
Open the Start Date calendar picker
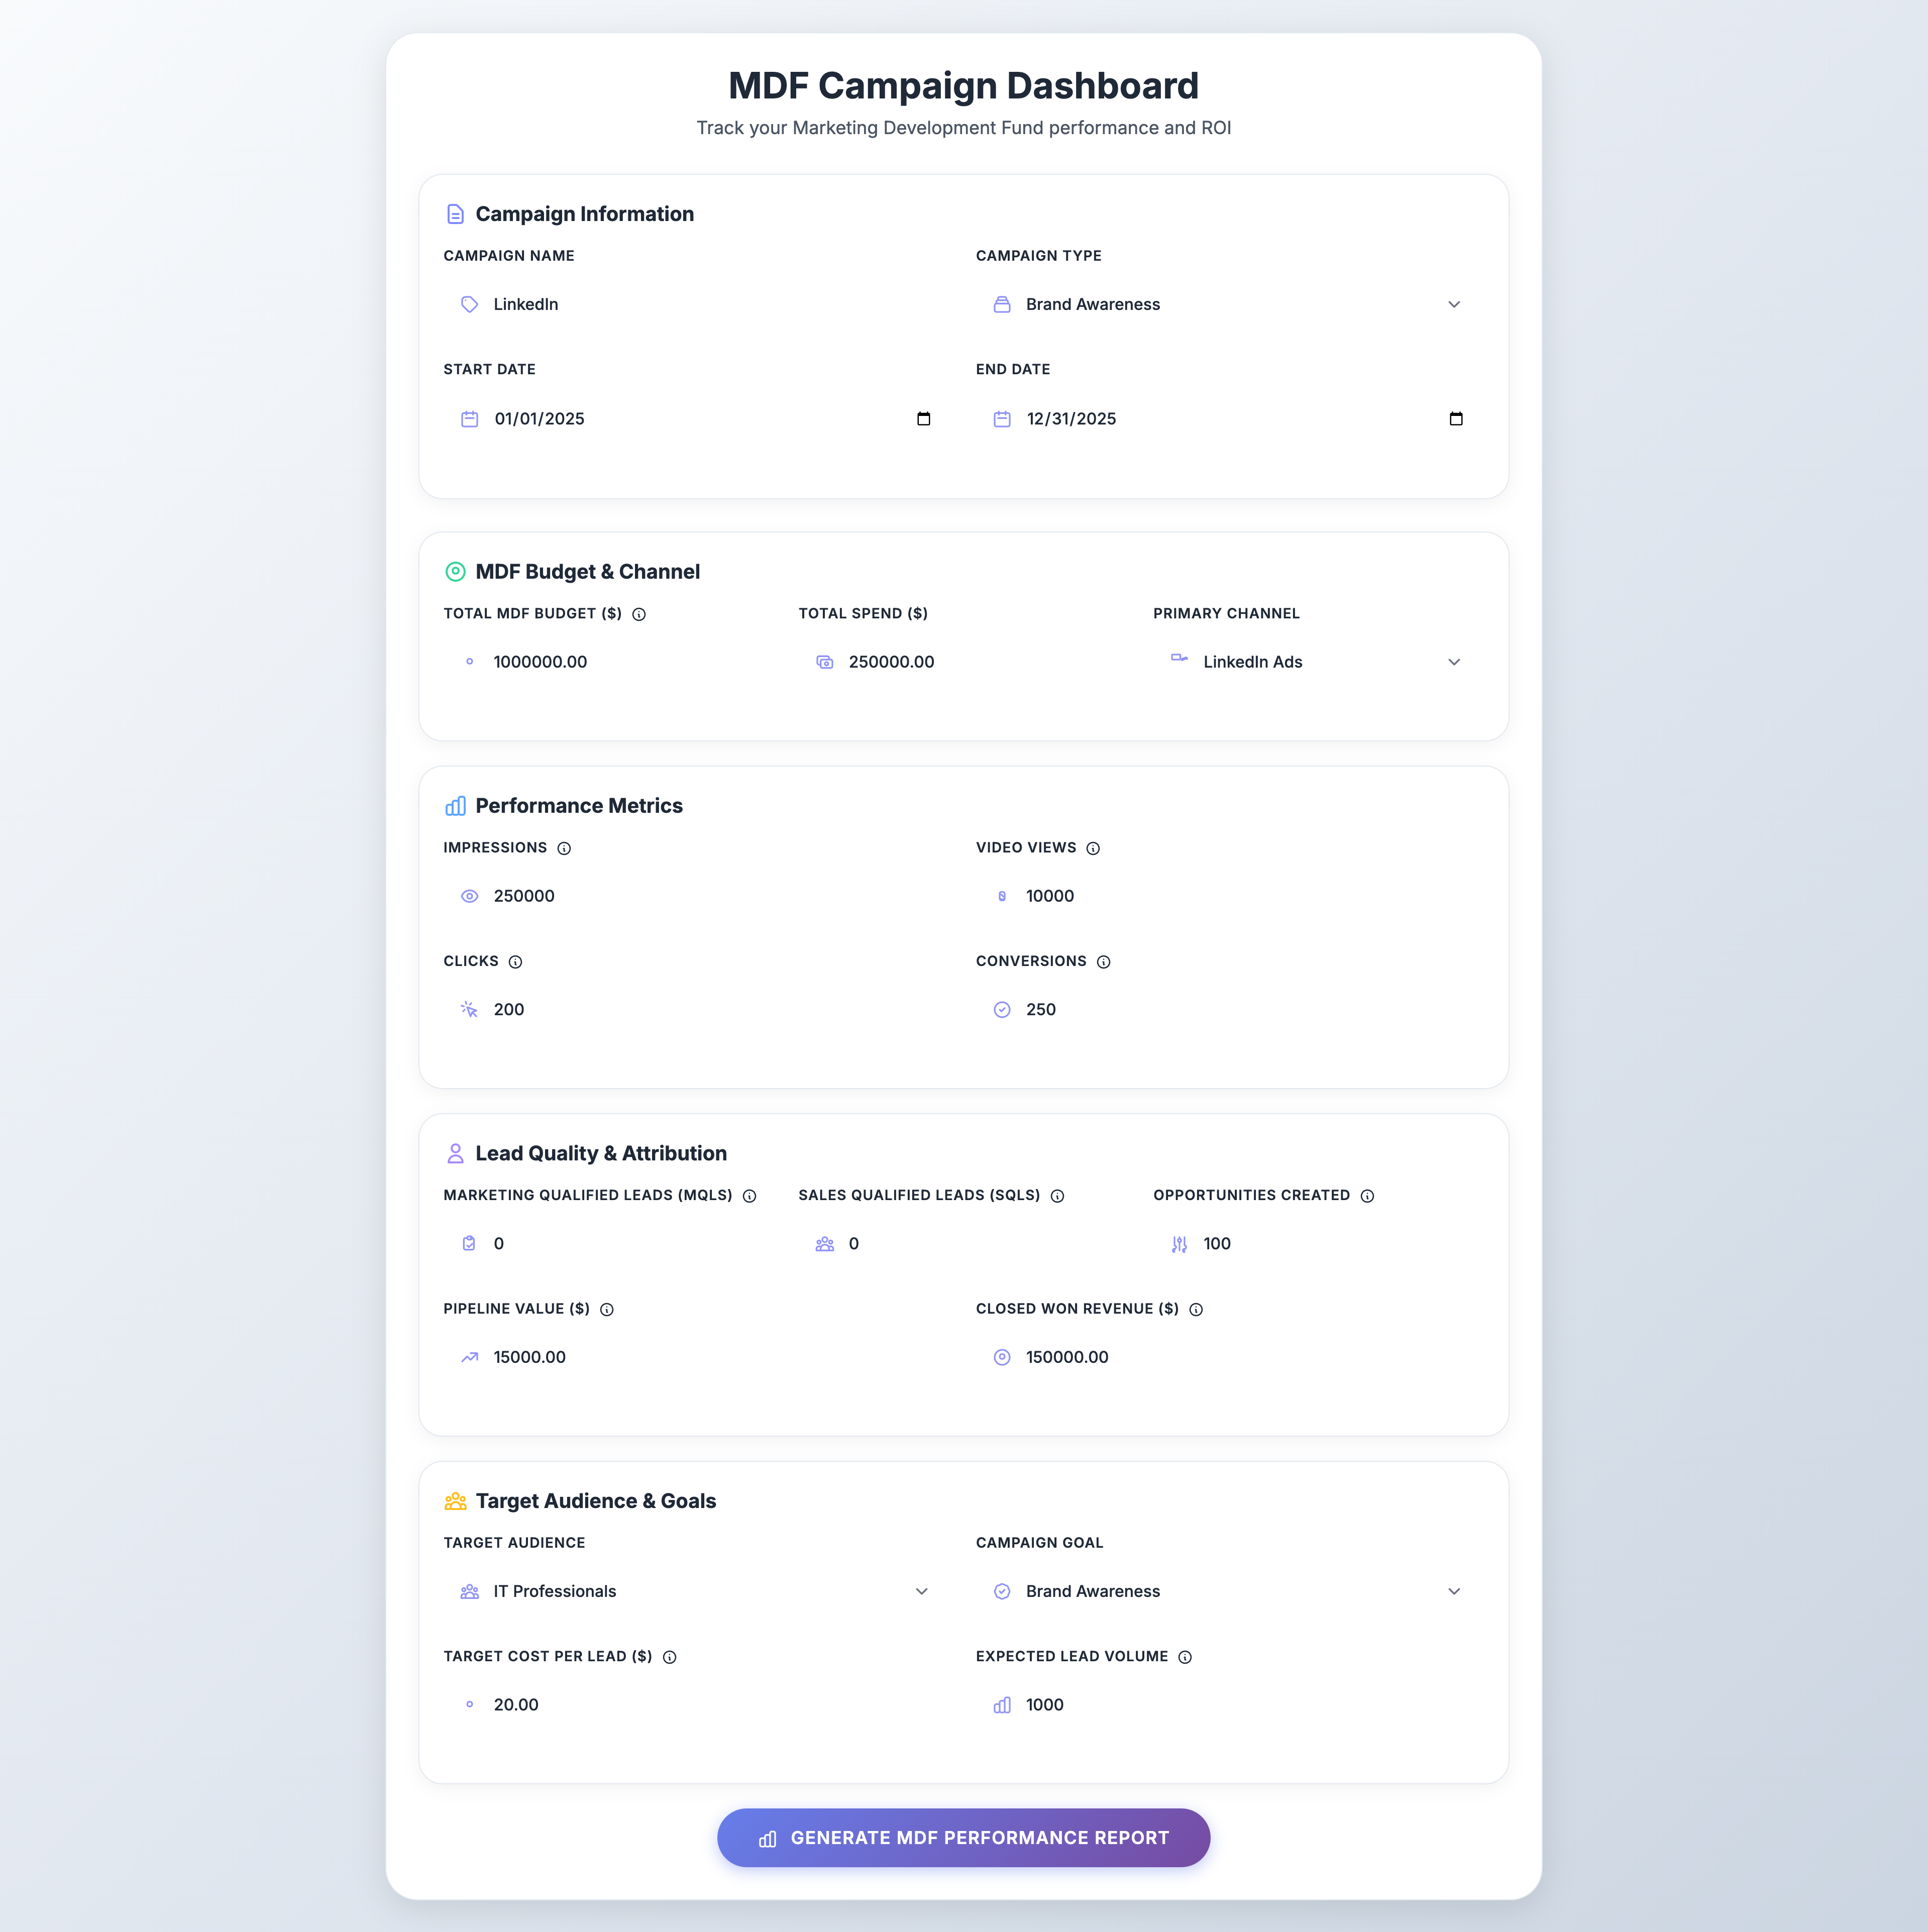(x=923, y=419)
